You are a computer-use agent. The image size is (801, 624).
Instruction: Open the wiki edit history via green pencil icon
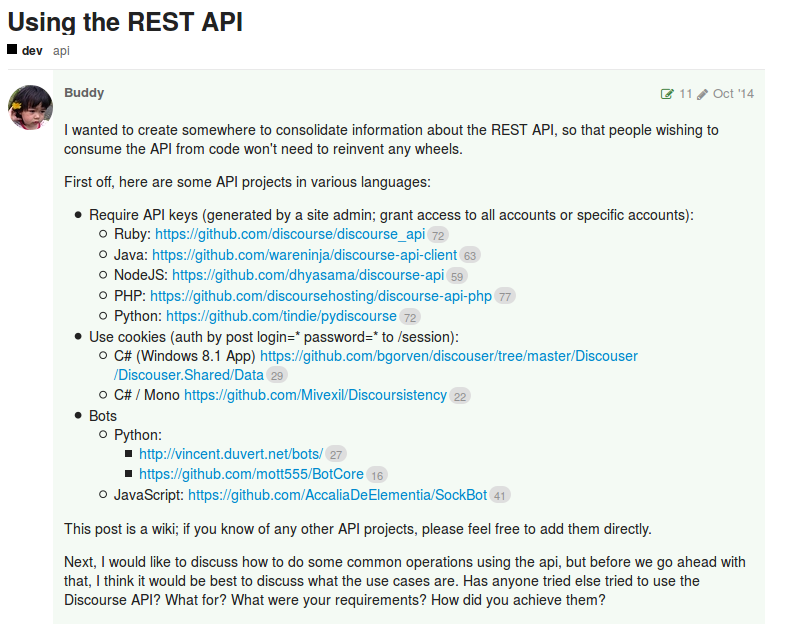(668, 93)
